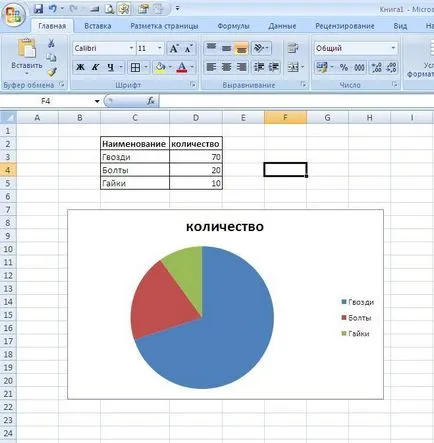
Task: Click the Cut scissors icon
Action: [x=51, y=43]
